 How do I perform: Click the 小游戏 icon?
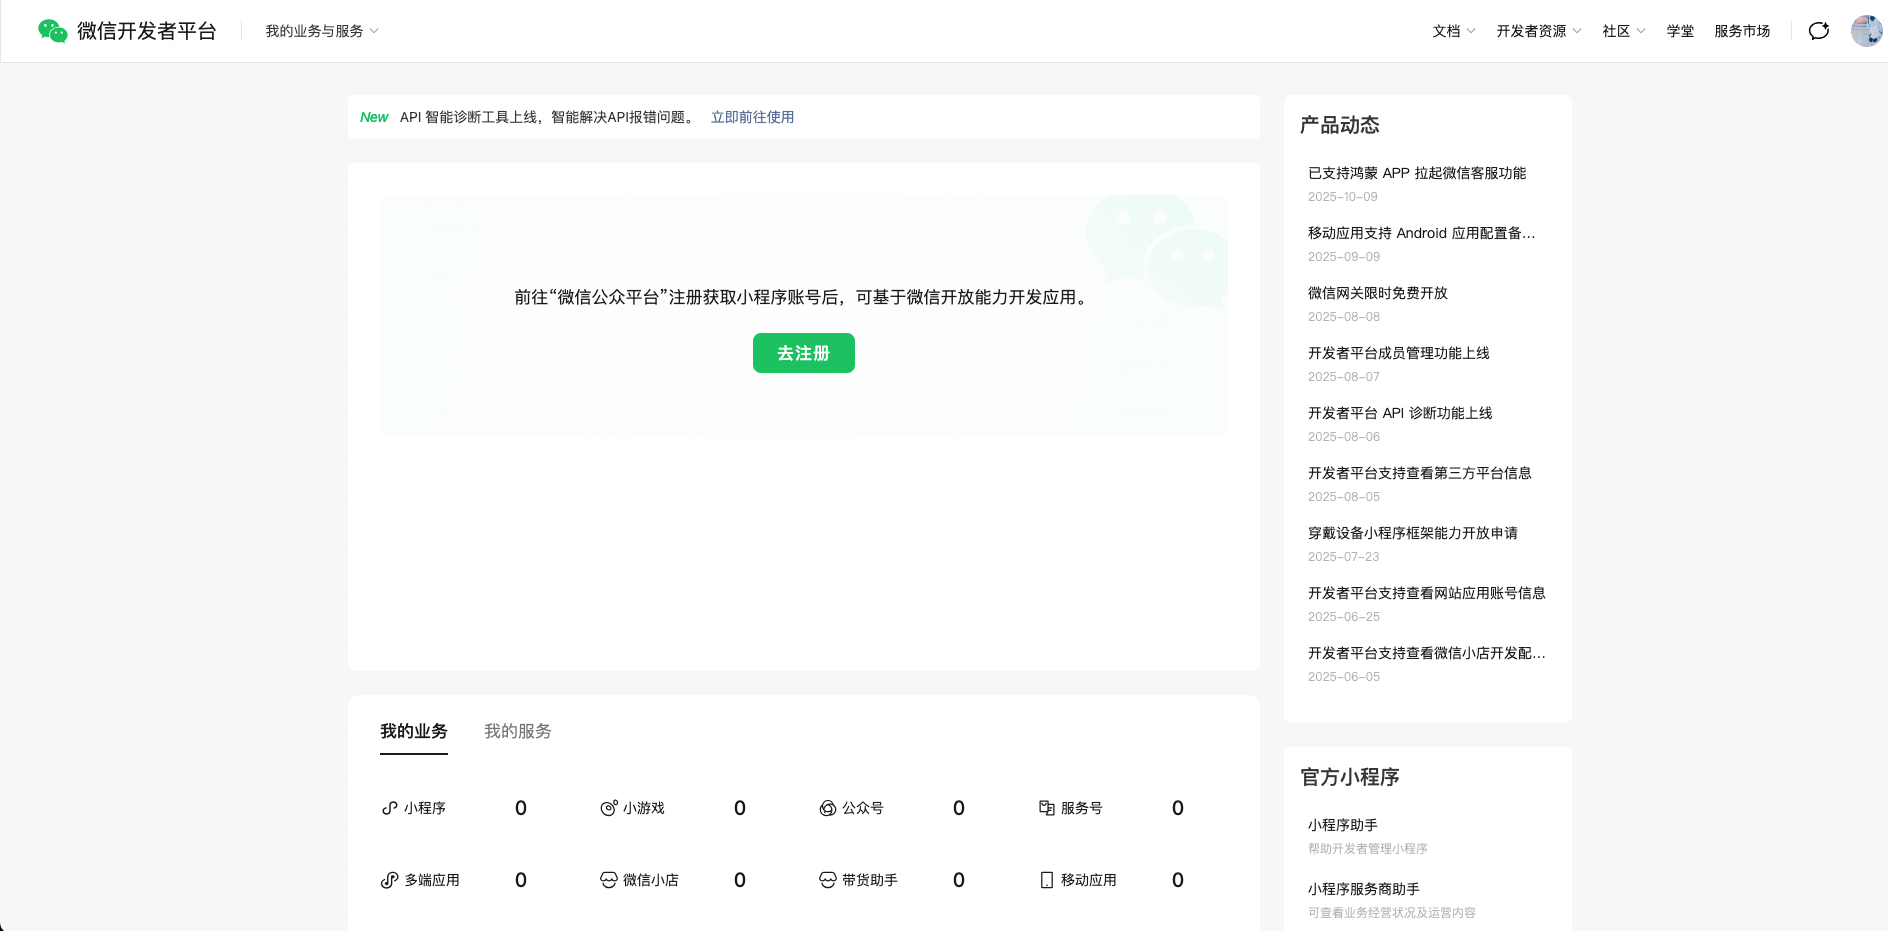tap(608, 808)
